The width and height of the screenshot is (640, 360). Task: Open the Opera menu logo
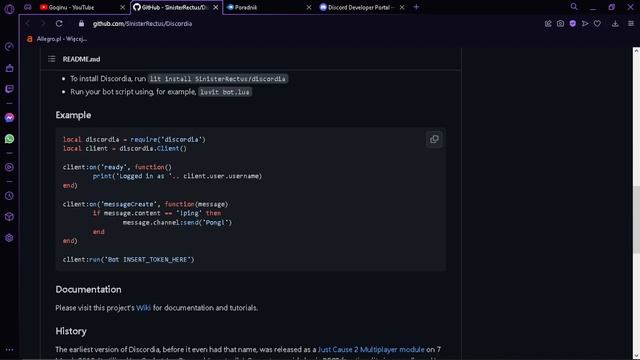tap(9, 8)
